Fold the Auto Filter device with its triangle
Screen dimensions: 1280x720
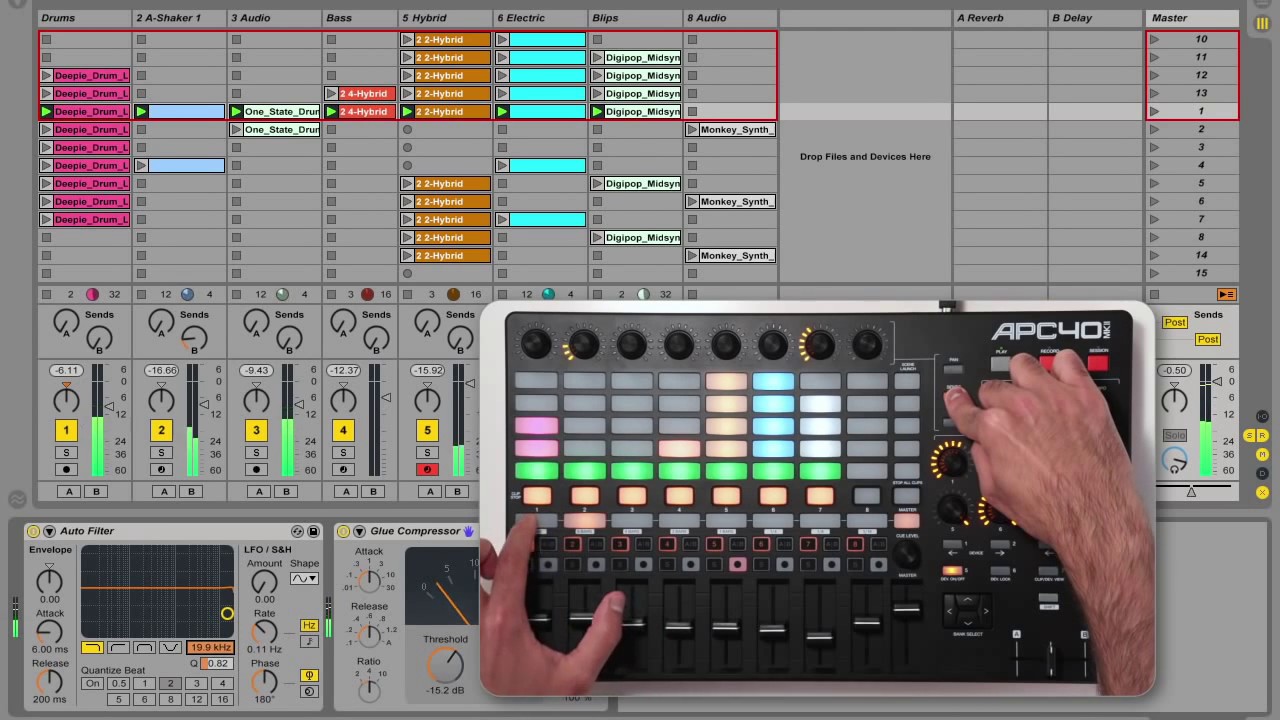pyautogui.click(x=50, y=531)
